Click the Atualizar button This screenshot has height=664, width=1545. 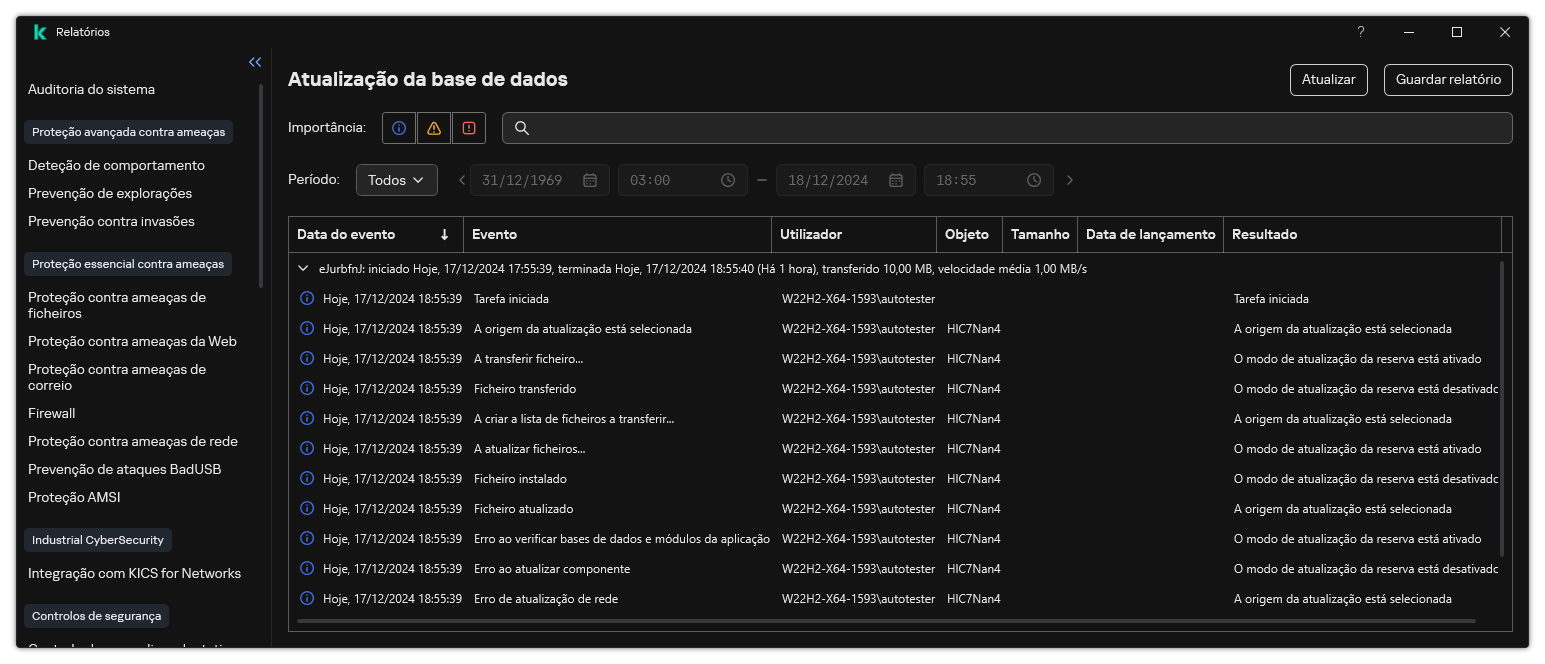click(x=1328, y=79)
